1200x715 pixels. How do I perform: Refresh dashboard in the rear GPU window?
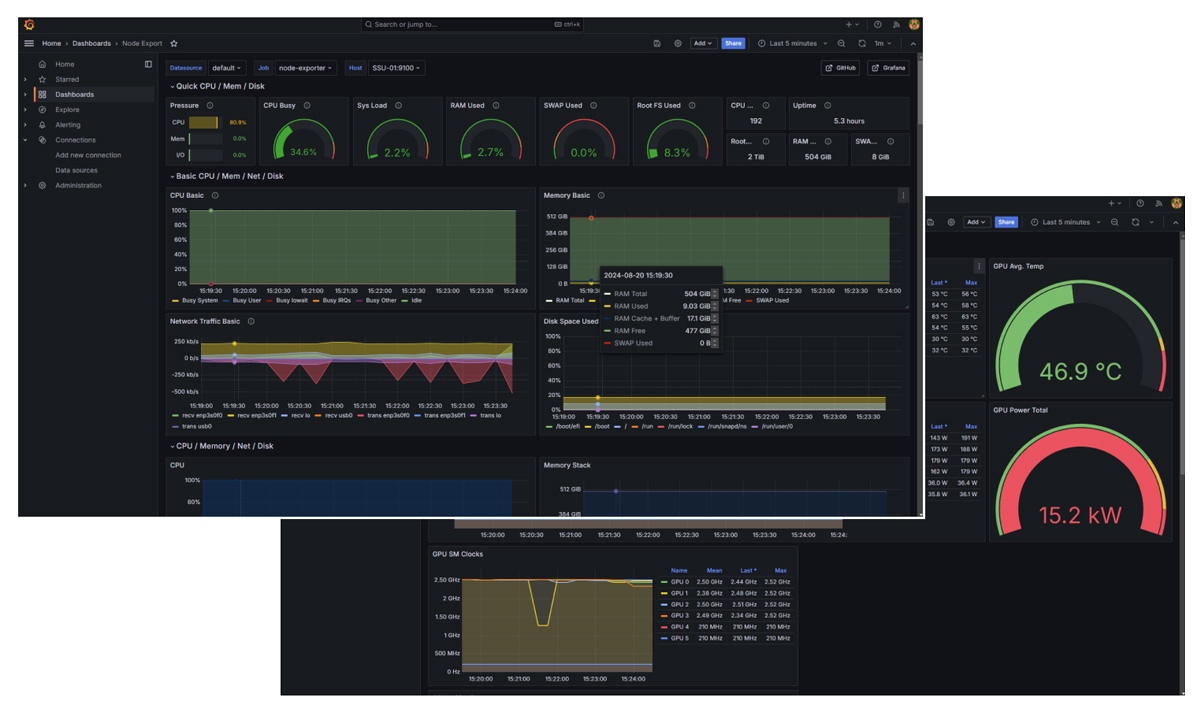click(x=1135, y=222)
